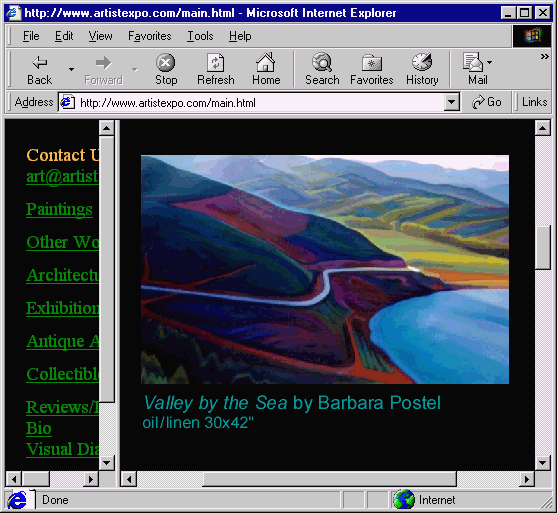558x513 pixels.
Task: Expand the Forward button history dropdown arrow
Action: [135, 69]
